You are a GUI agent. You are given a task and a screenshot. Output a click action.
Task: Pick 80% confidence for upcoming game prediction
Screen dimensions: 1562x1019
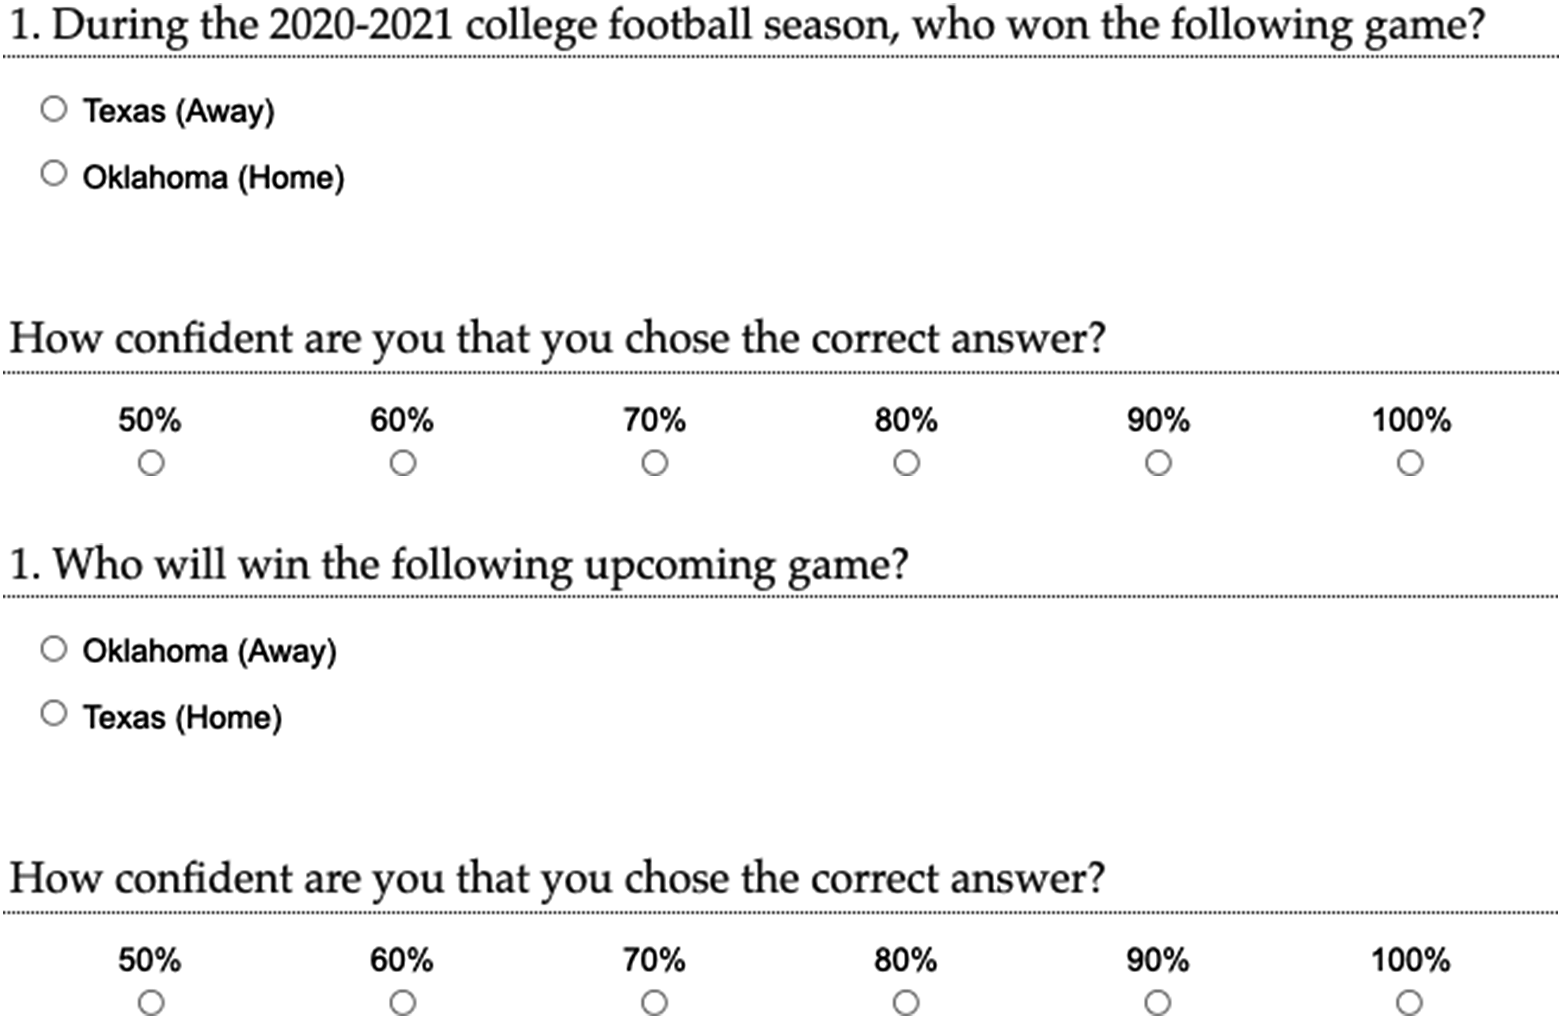pos(907,1003)
